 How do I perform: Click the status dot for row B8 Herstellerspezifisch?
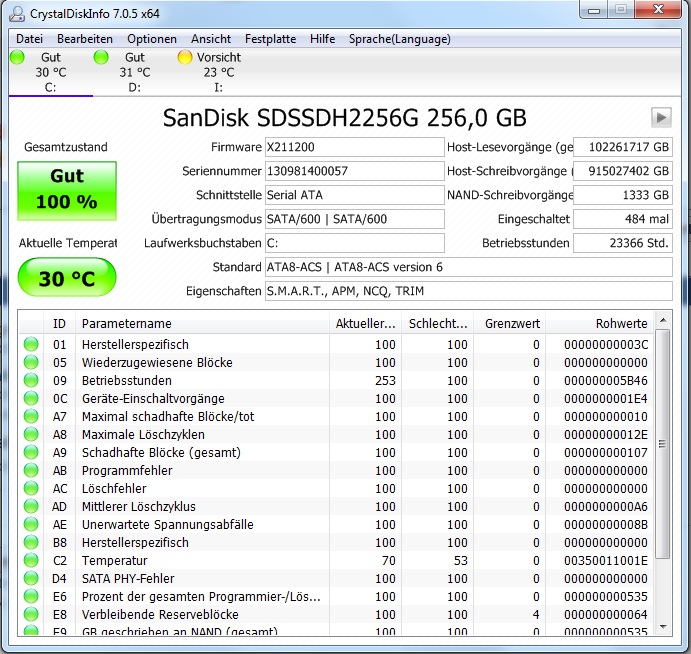click(31, 543)
